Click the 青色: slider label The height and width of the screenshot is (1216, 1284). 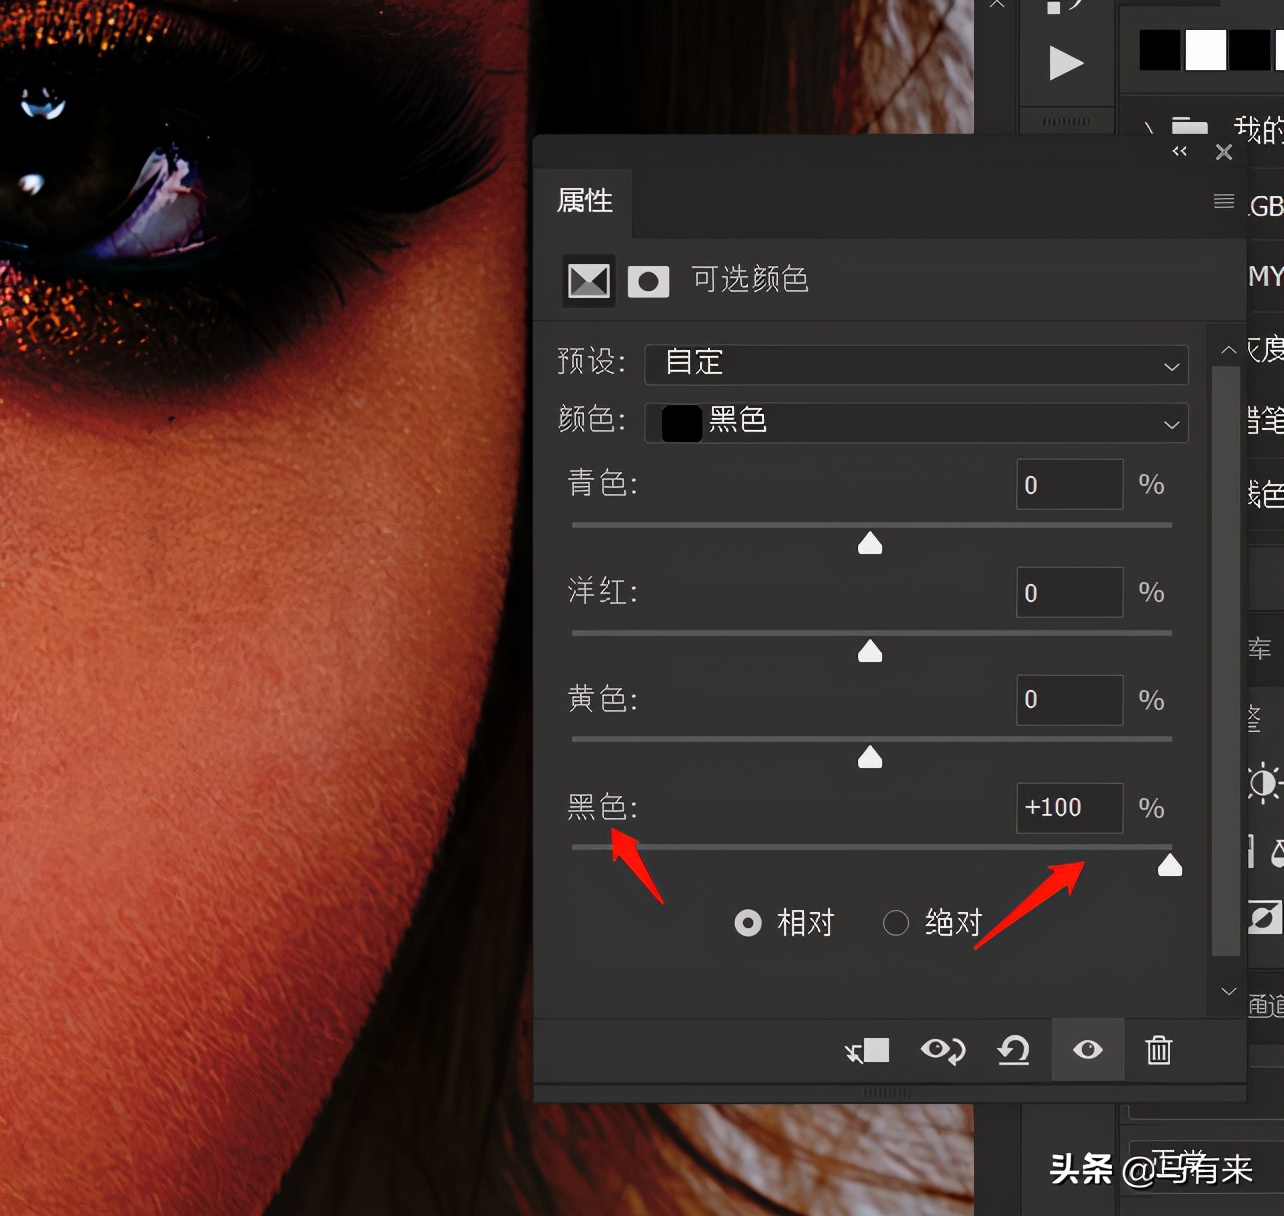click(603, 484)
